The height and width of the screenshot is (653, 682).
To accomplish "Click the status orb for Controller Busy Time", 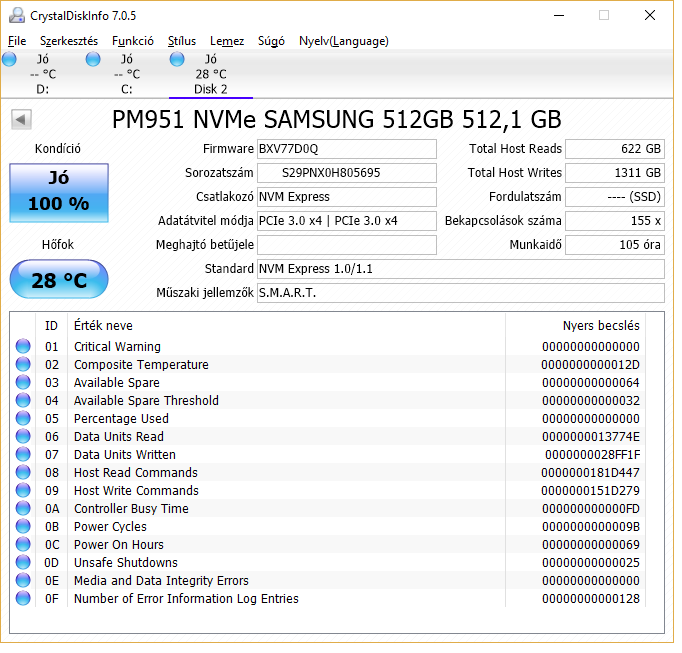I will click(23, 508).
